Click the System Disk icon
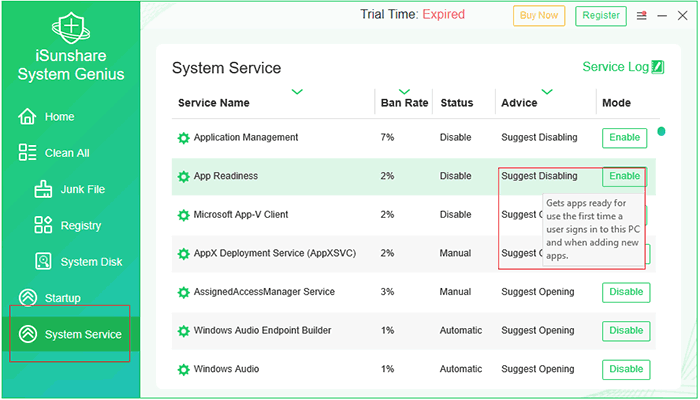The image size is (700, 400). pyautogui.click(x=43, y=262)
